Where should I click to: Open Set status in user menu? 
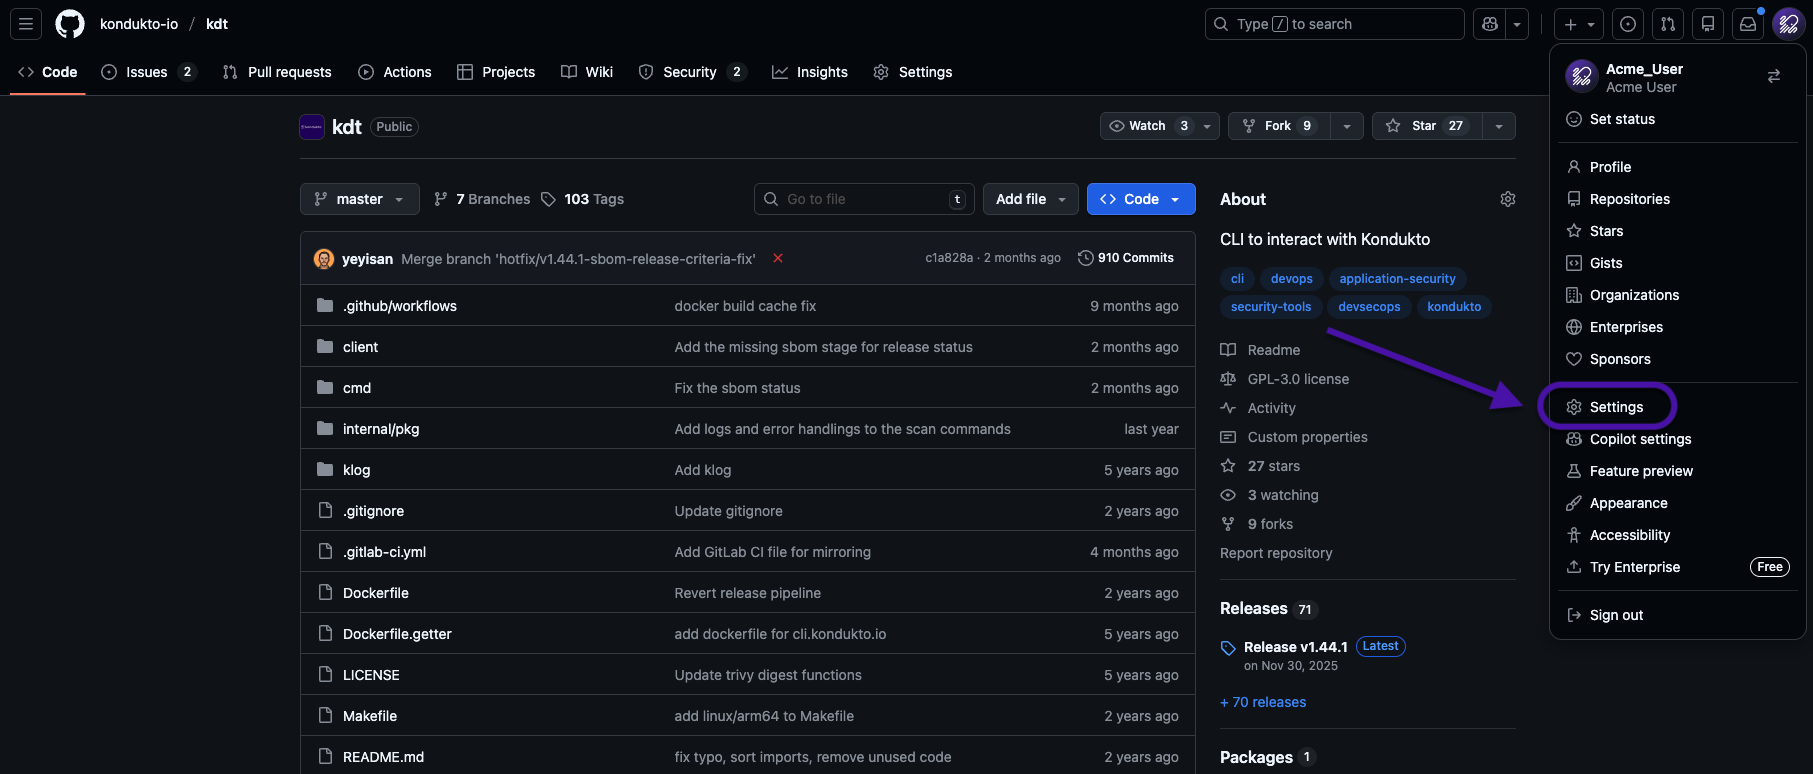click(1678, 119)
